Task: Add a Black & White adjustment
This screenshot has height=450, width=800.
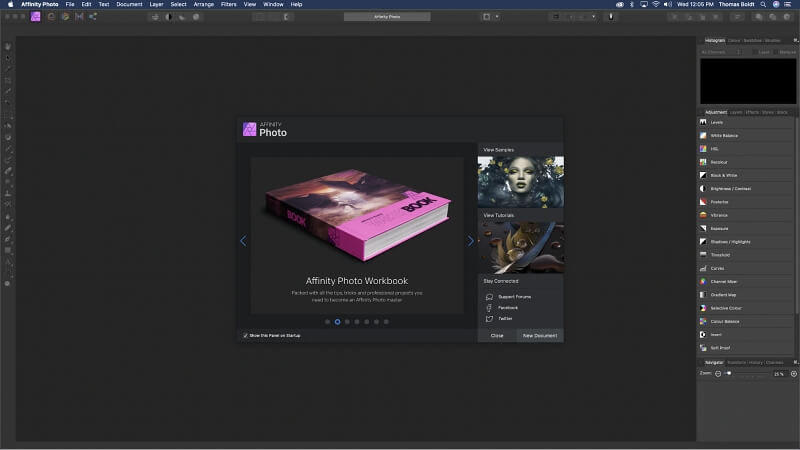Action: click(x=745, y=176)
